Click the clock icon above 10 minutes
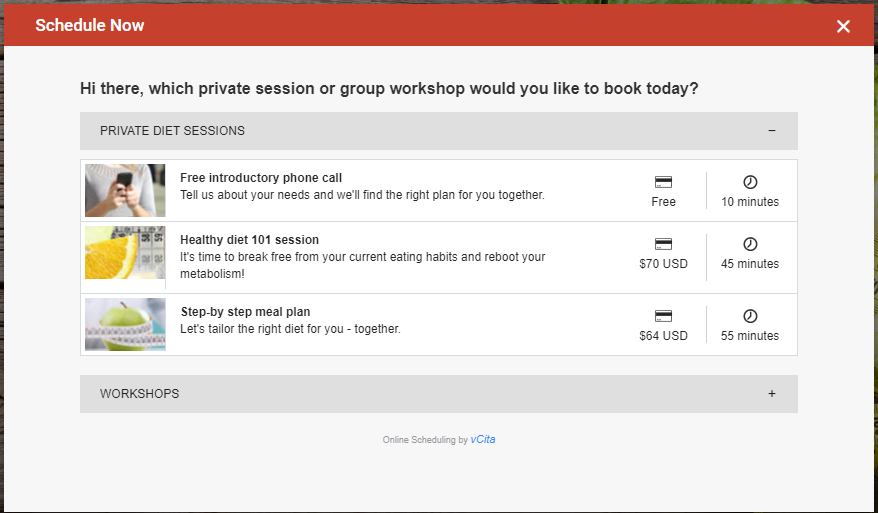This screenshot has height=513, width=878. point(750,182)
